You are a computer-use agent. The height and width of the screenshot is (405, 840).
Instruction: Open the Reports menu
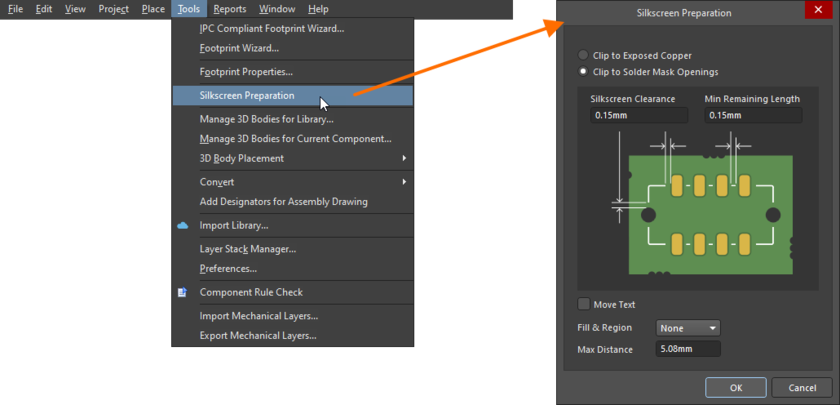229,9
